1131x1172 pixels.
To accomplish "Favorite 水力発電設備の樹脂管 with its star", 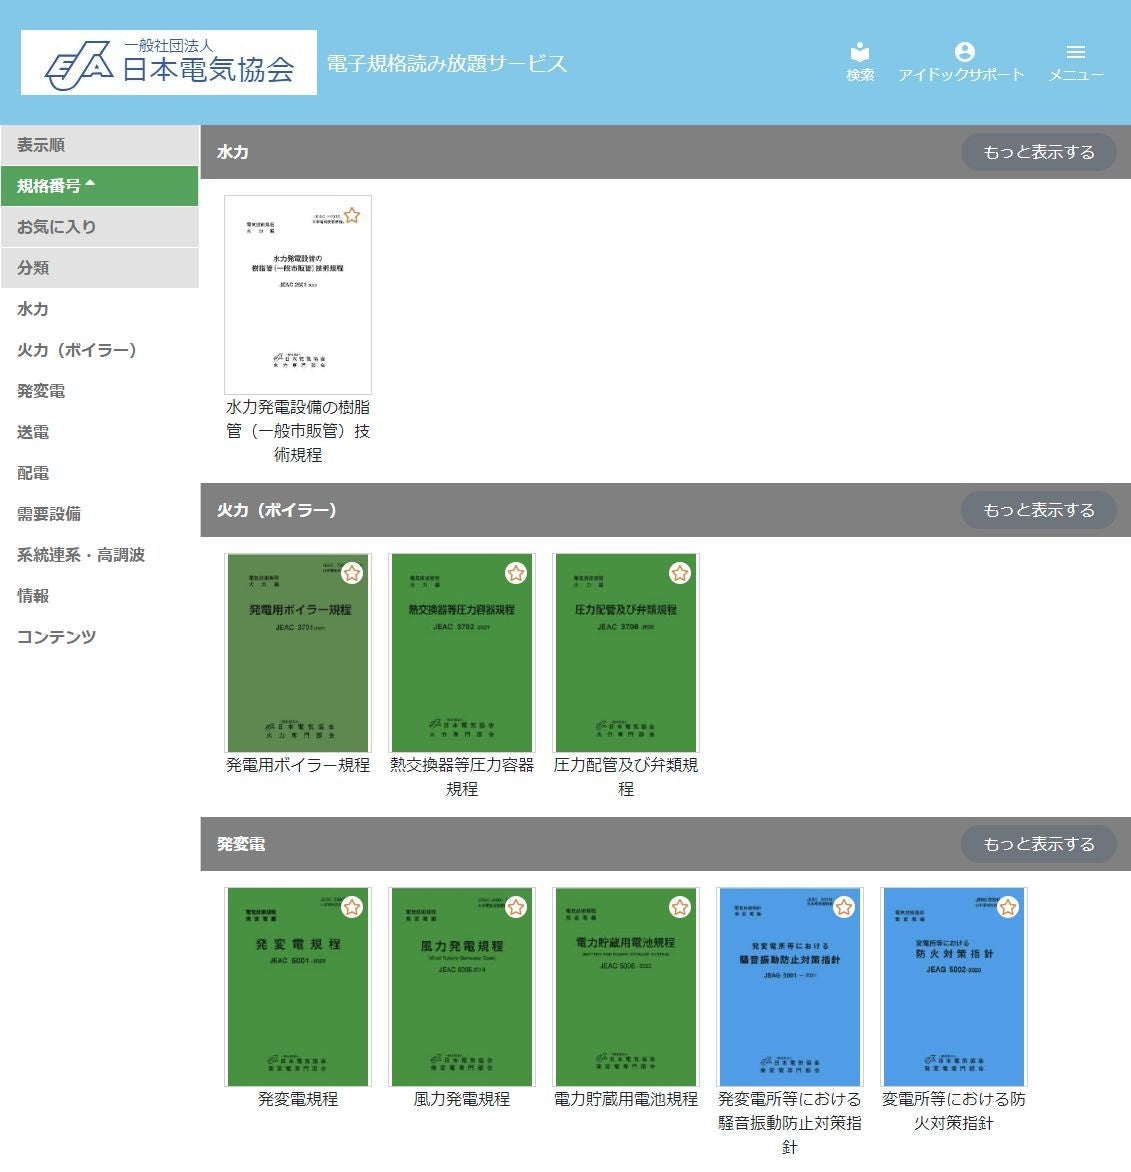I will [352, 215].
